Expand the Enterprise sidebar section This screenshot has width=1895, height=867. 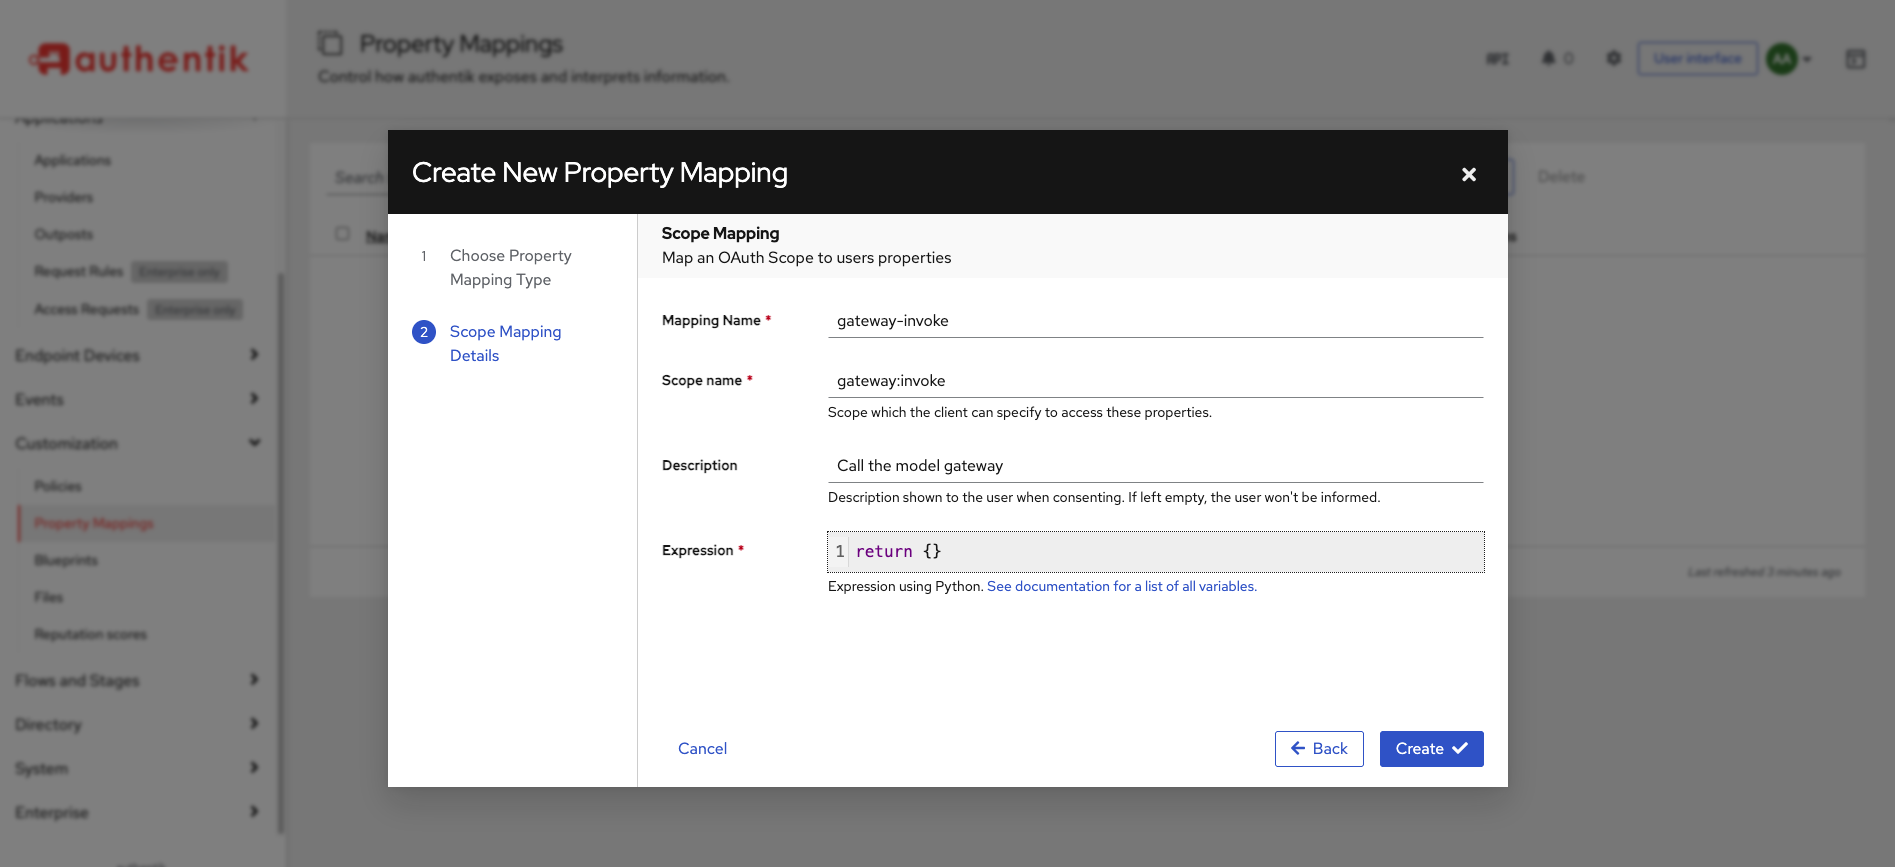(137, 813)
